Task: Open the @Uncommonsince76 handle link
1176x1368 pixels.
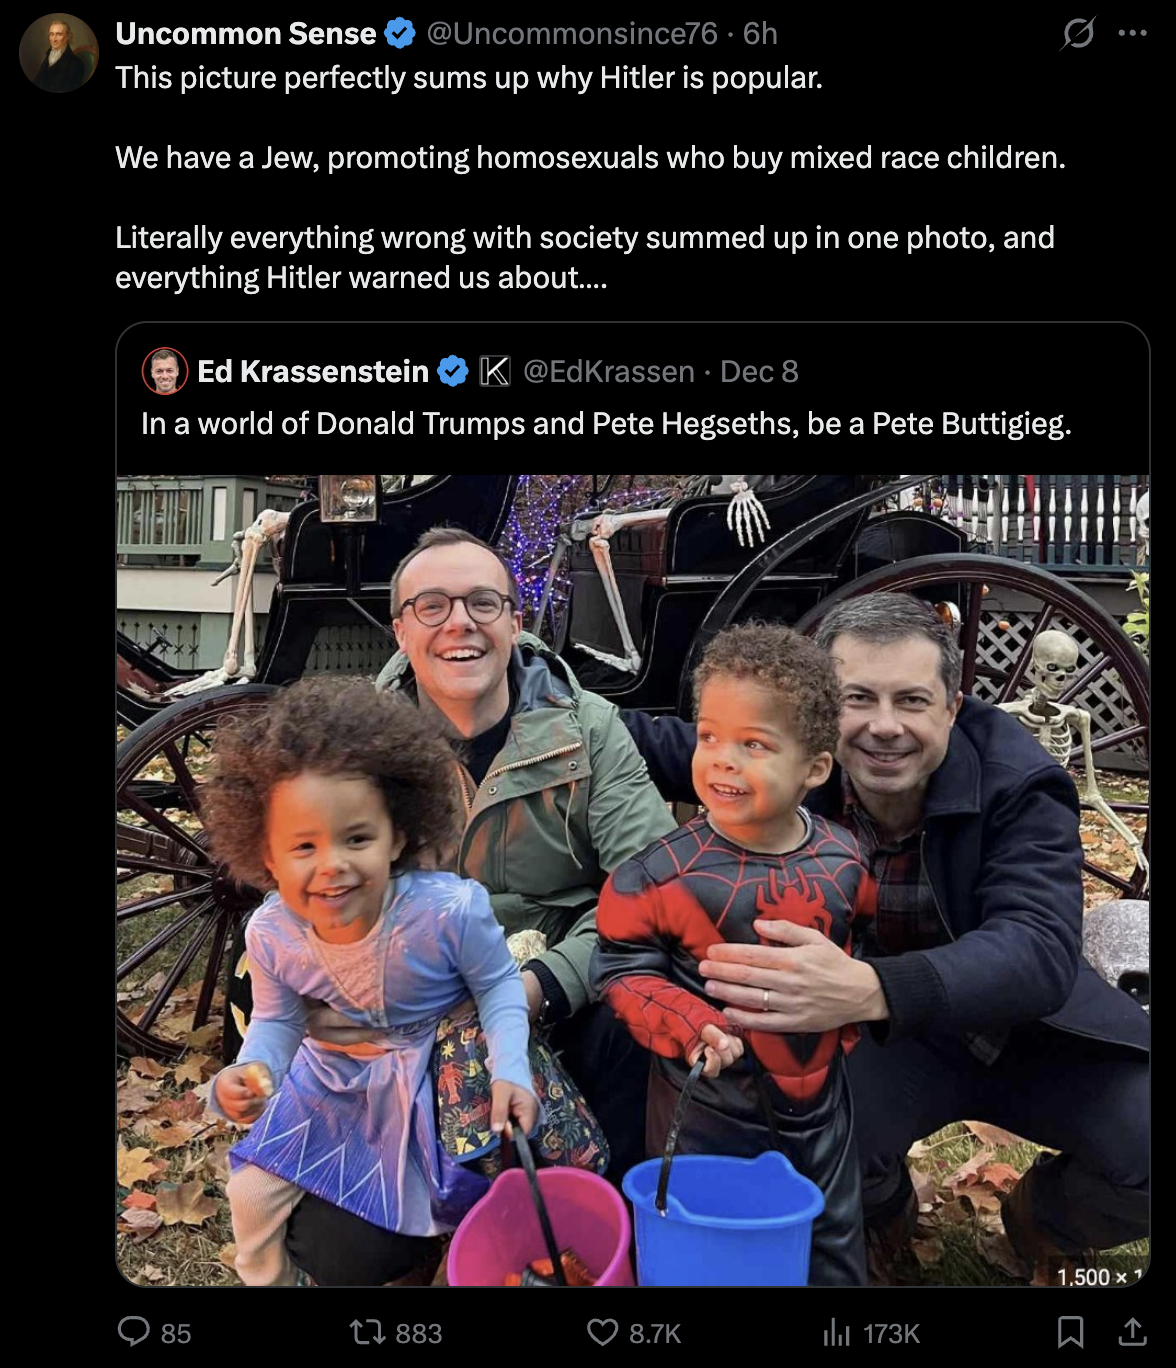Action: tap(572, 33)
